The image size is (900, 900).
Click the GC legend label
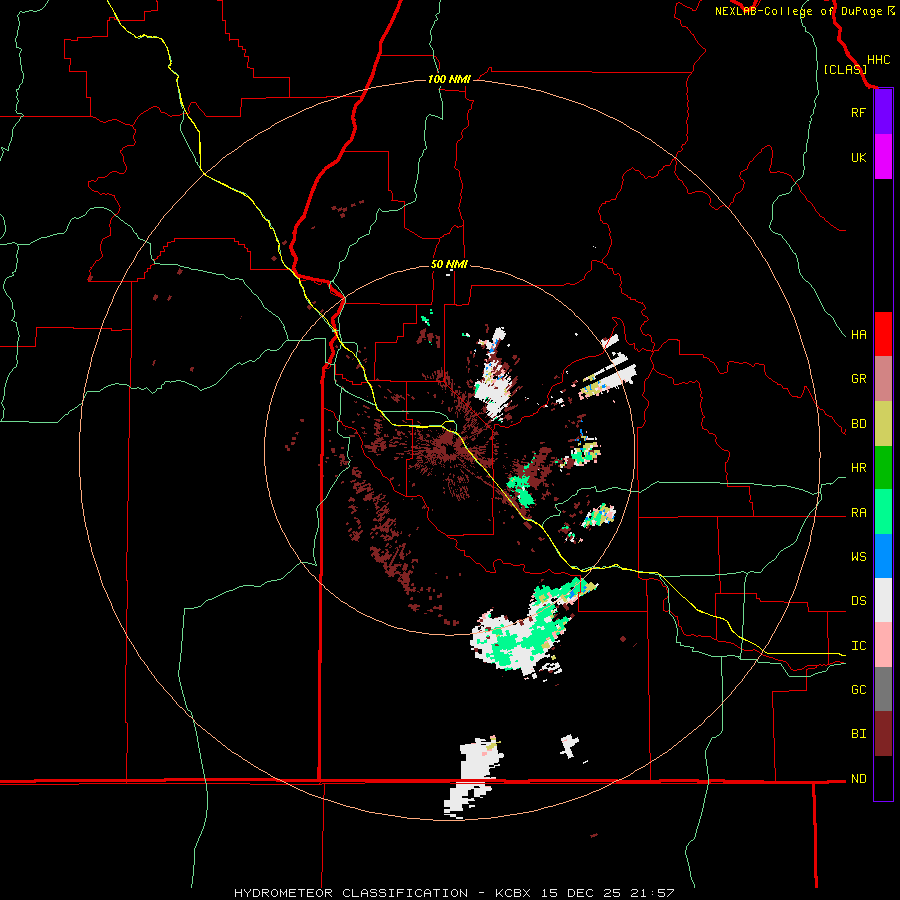pos(858,690)
